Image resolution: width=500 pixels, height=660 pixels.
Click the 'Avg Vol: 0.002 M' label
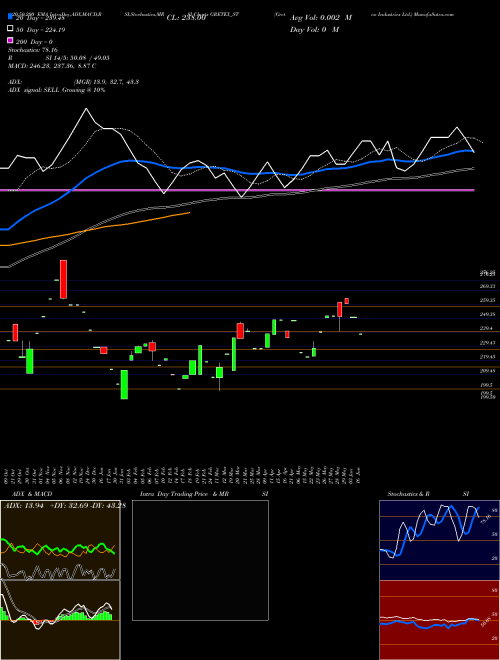[321, 18]
